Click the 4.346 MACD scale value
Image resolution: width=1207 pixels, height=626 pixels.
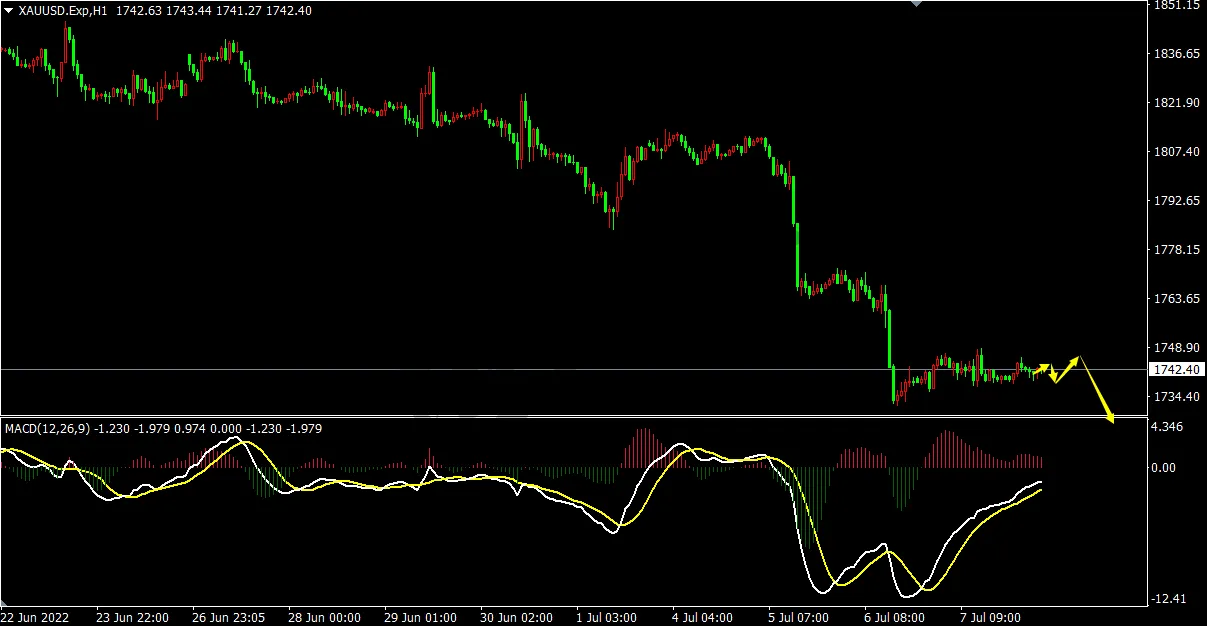pos(1168,428)
